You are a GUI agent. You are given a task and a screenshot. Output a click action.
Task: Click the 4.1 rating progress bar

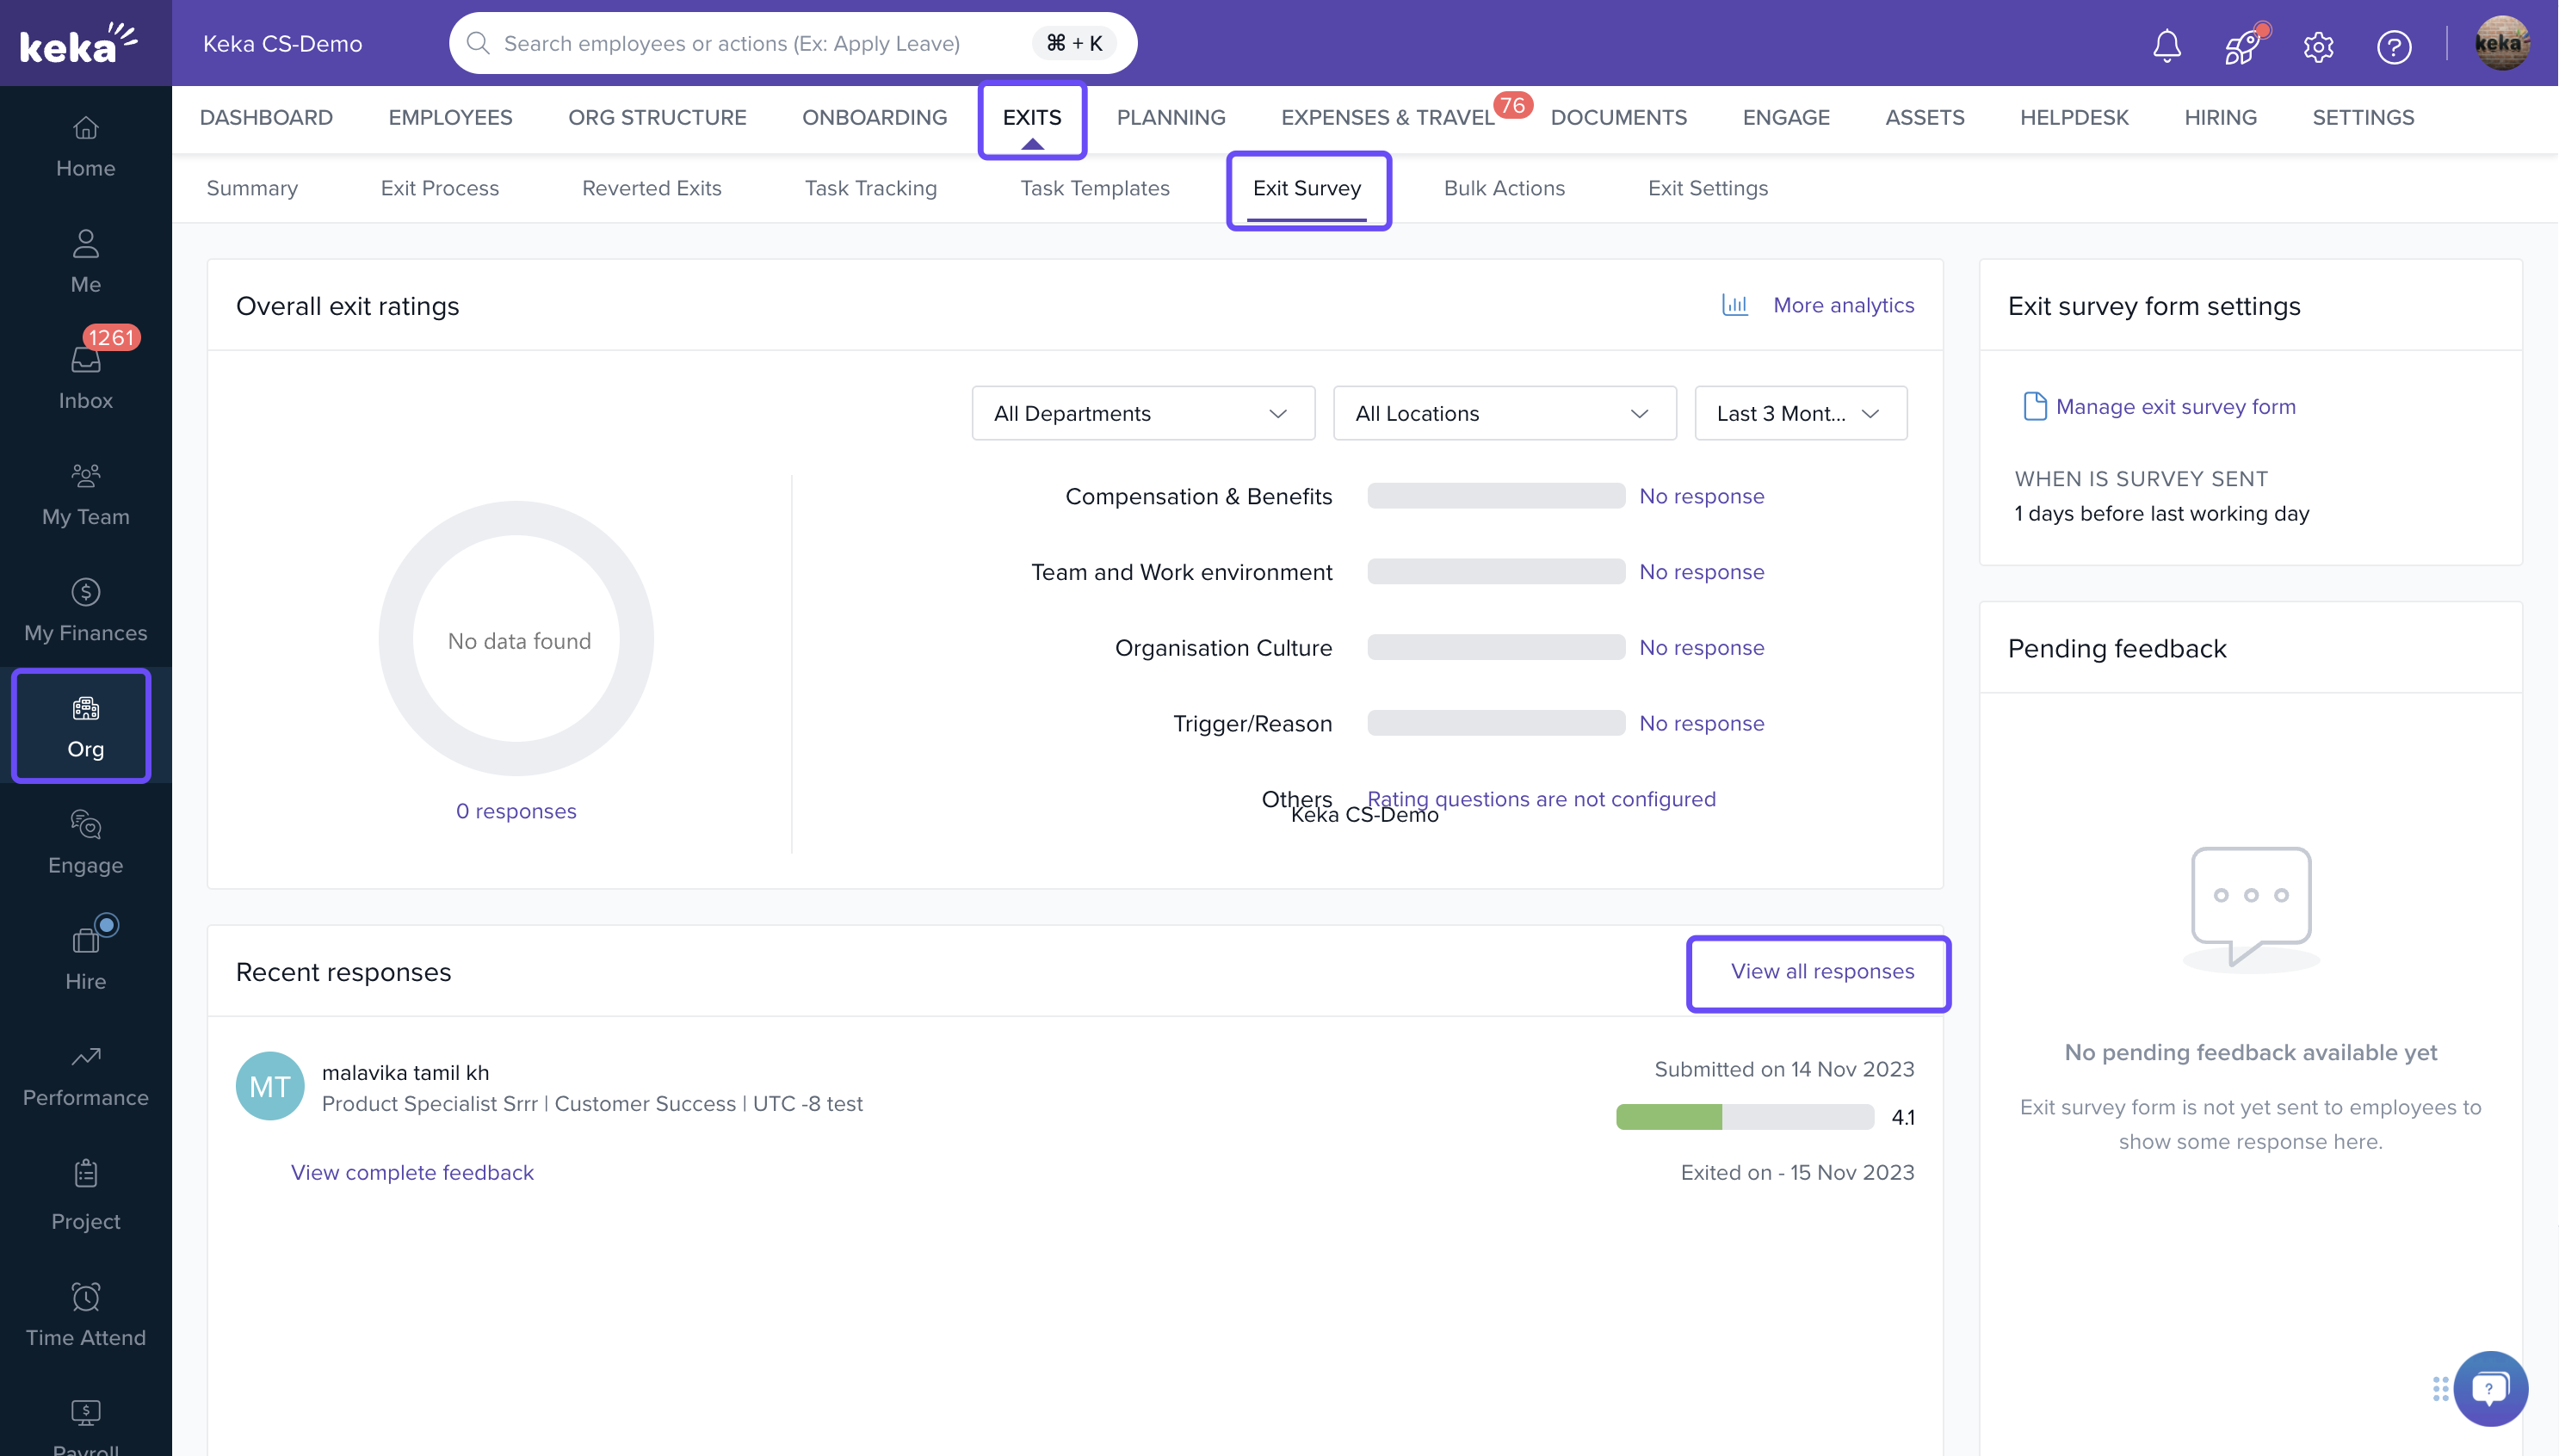coord(1744,1117)
